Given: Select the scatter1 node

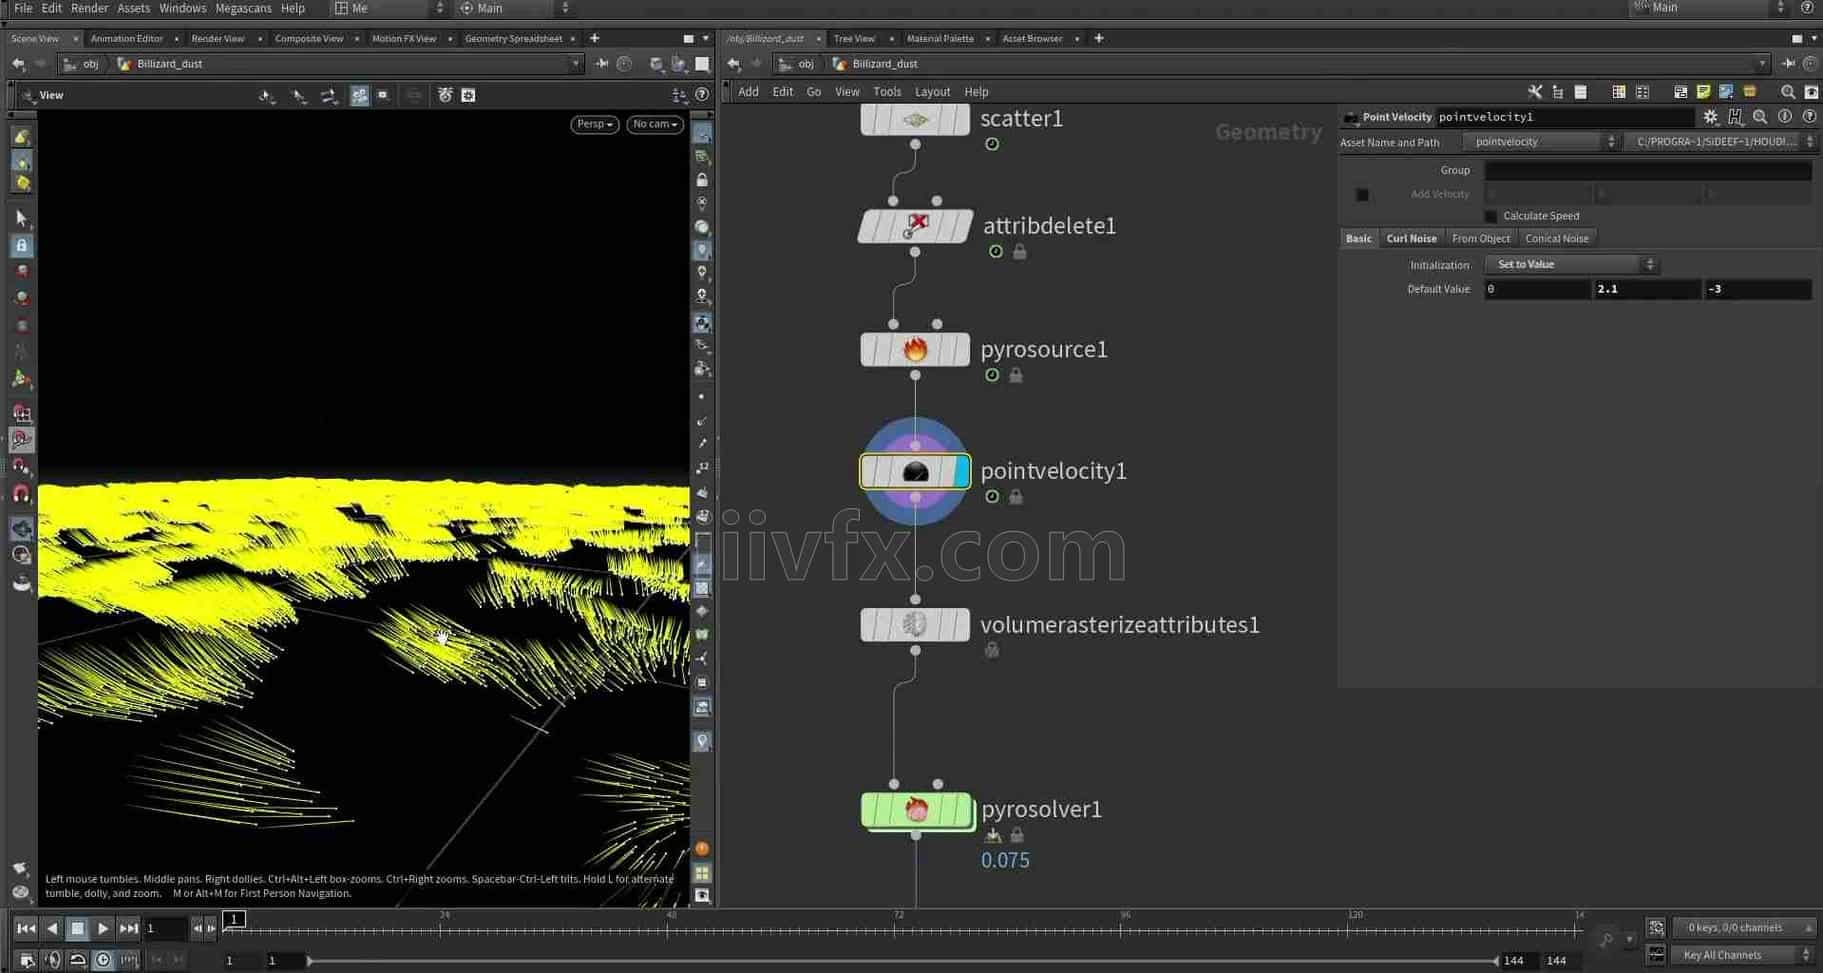Looking at the screenshot, I should 915,120.
